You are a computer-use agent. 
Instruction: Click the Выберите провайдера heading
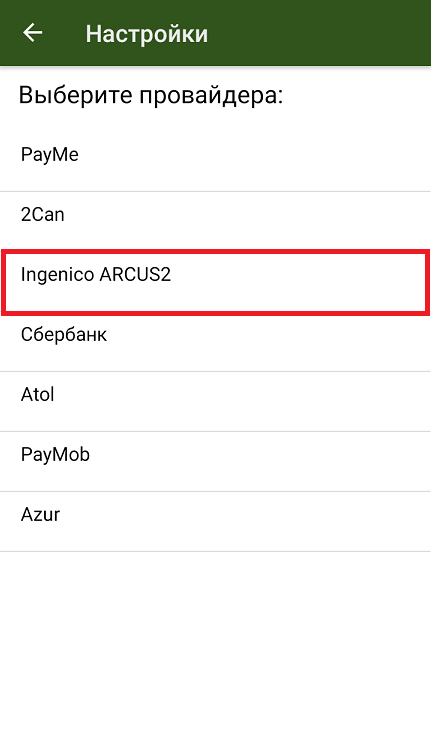[151, 95]
